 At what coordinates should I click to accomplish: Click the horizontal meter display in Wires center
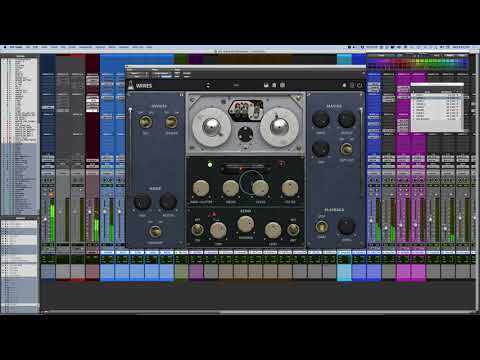(x=246, y=168)
